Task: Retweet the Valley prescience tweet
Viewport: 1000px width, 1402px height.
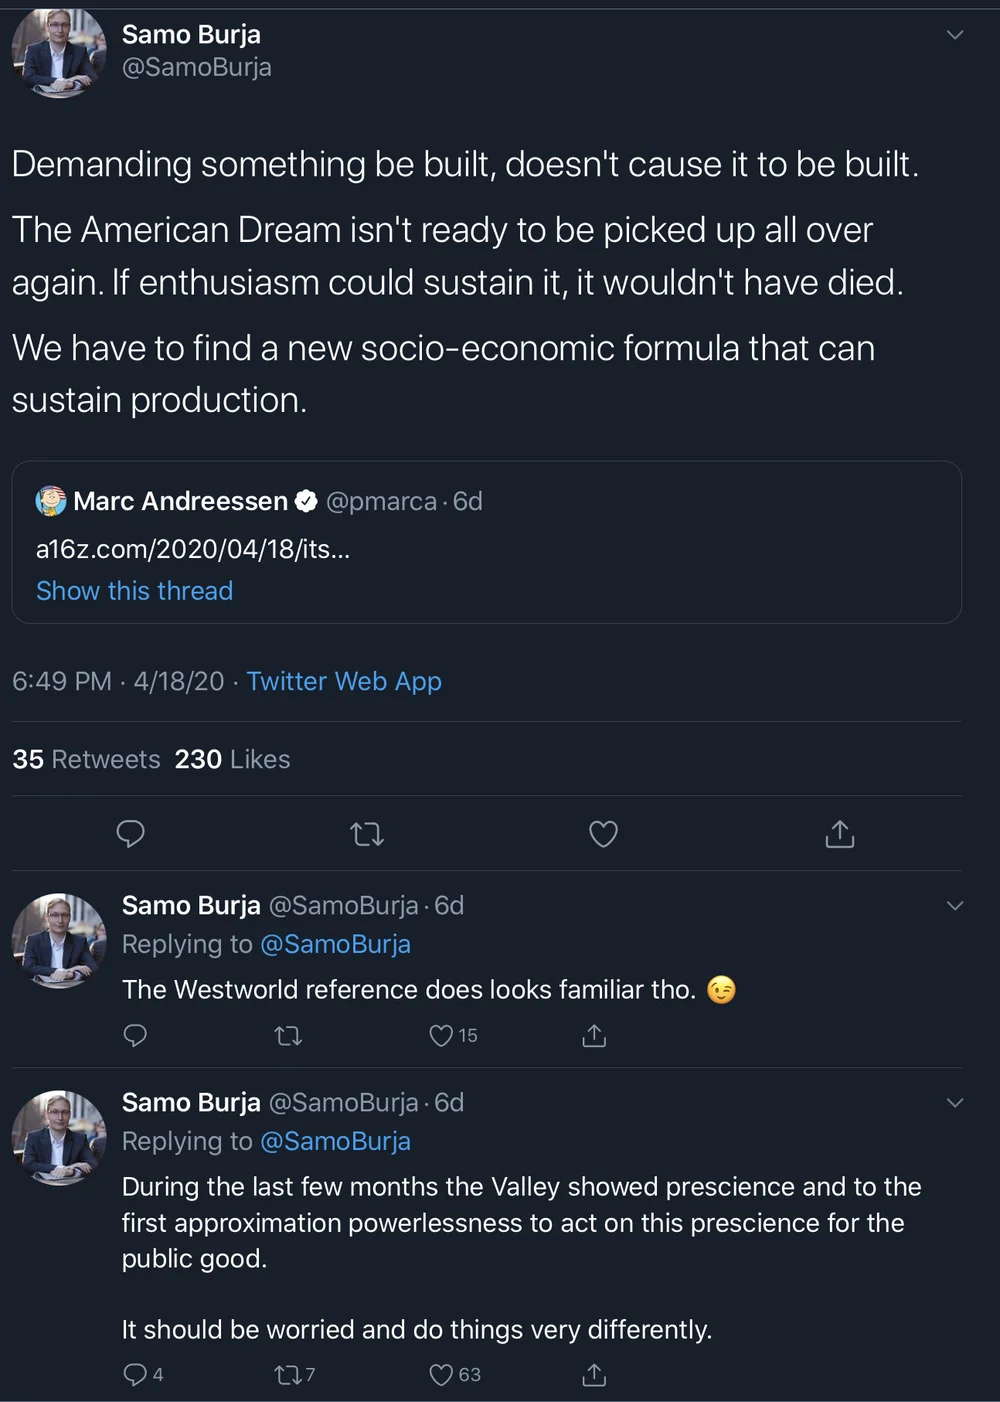Action: pos(288,1375)
